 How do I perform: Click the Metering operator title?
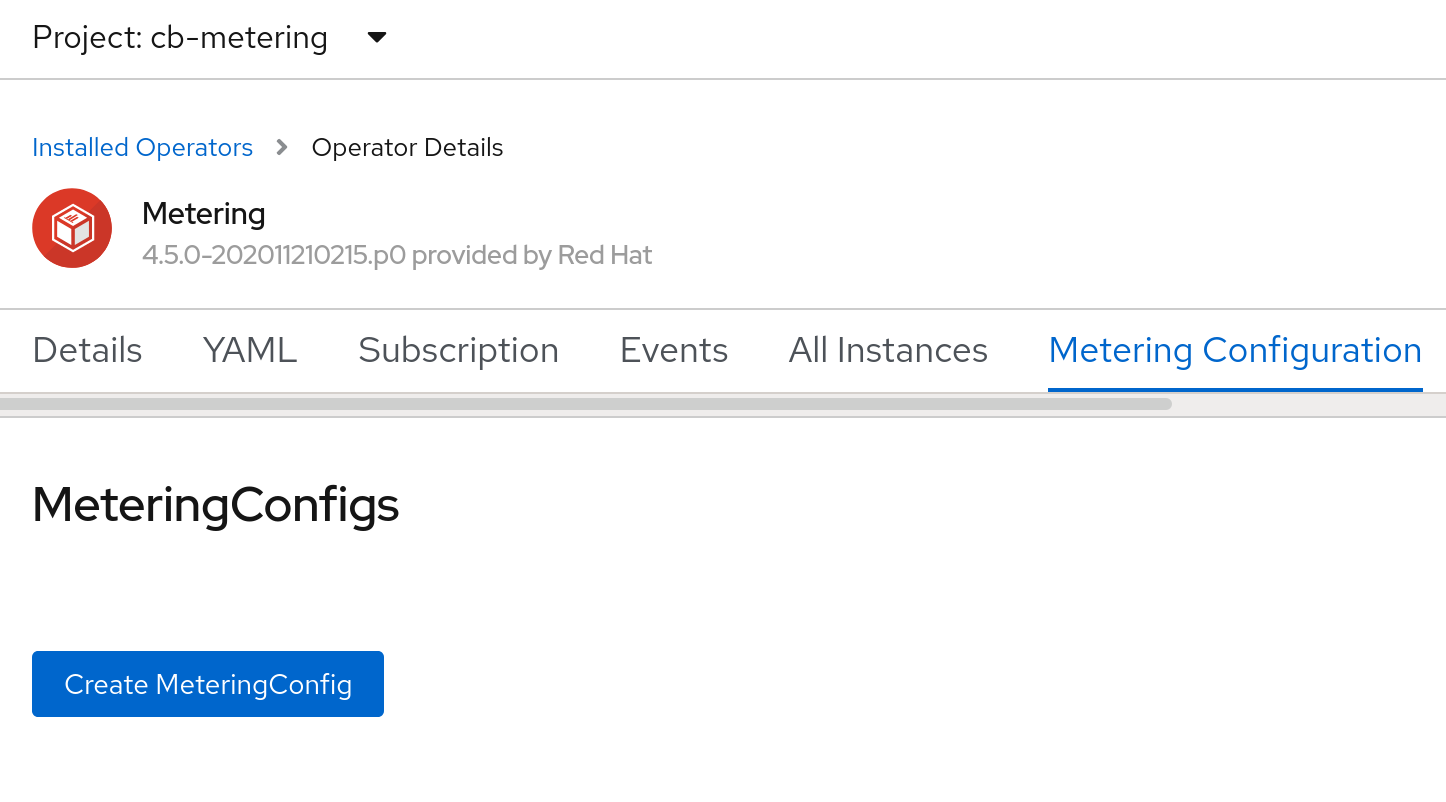click(204, 213)
